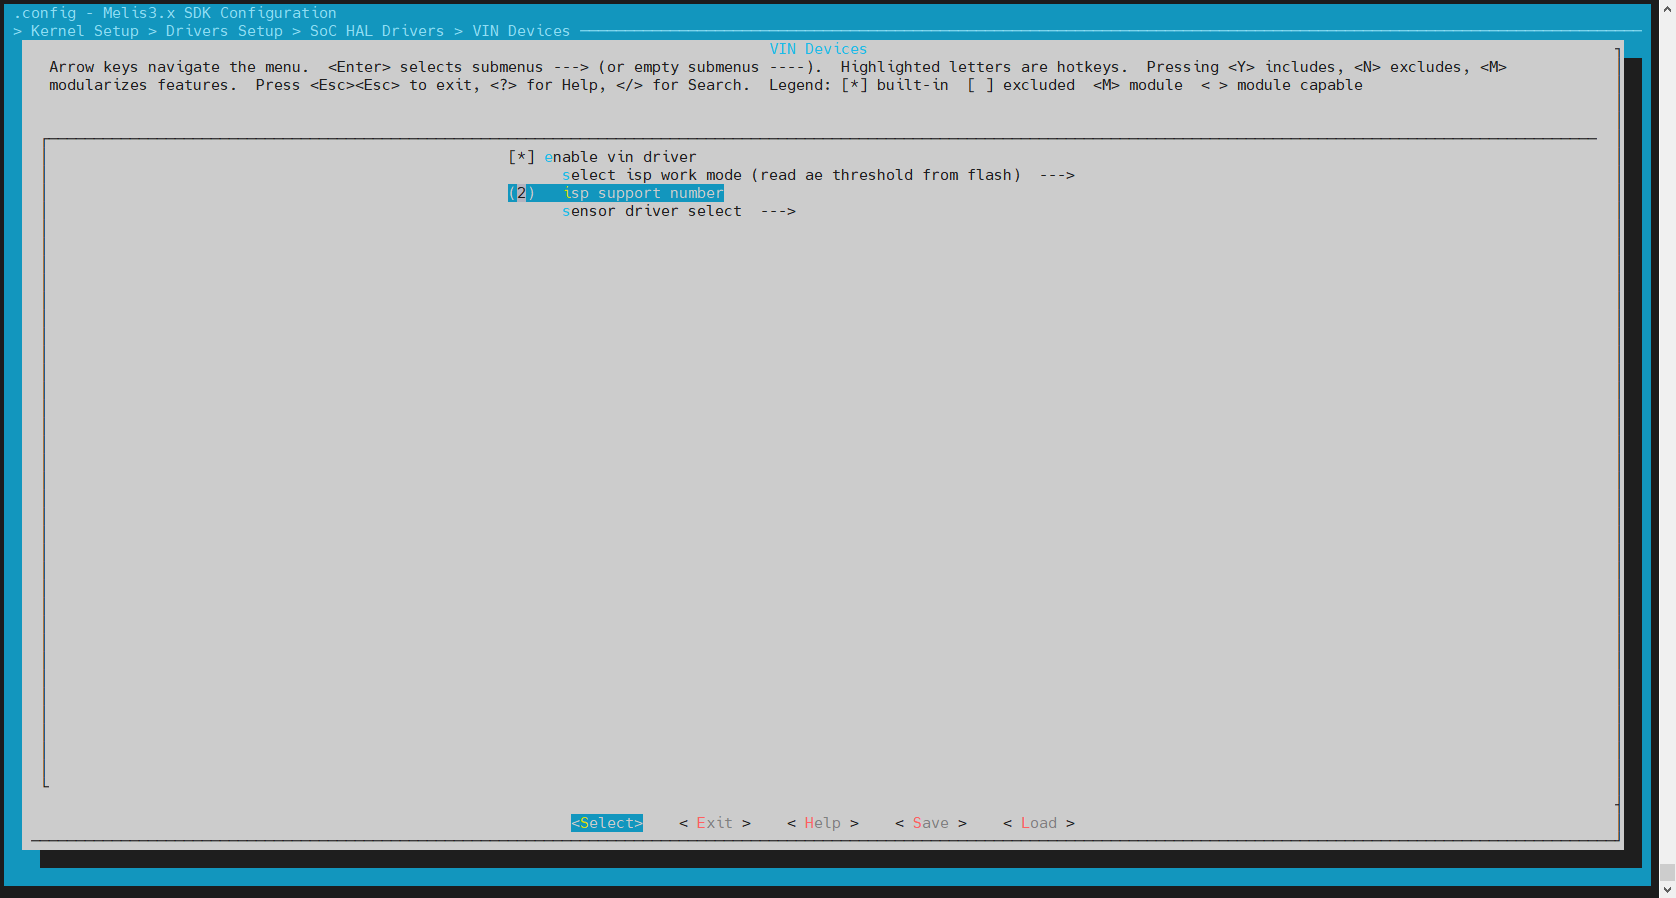Click Kernel Setup in the breadcrumb path
The image size is (1676, 898).
coord(85,31)
